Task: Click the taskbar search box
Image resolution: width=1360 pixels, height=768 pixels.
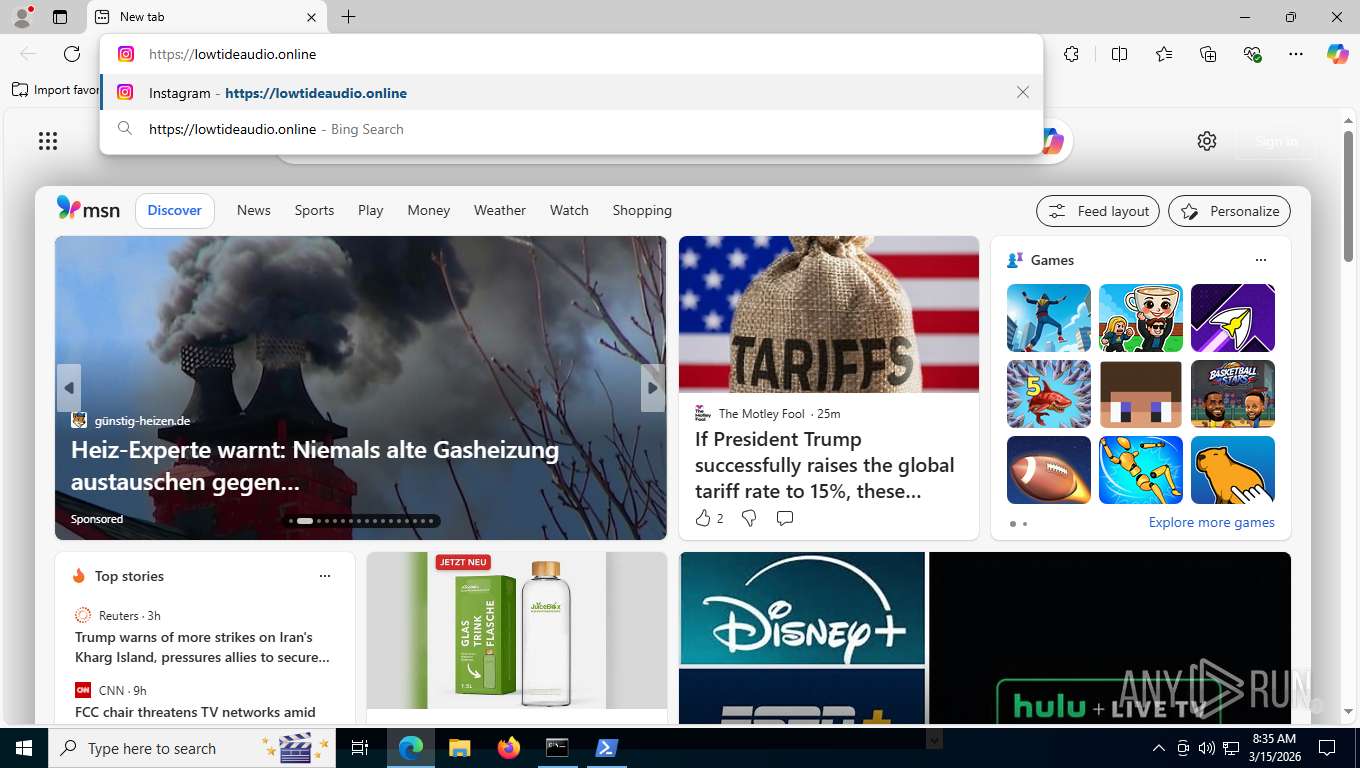Action: click(193, 748)
